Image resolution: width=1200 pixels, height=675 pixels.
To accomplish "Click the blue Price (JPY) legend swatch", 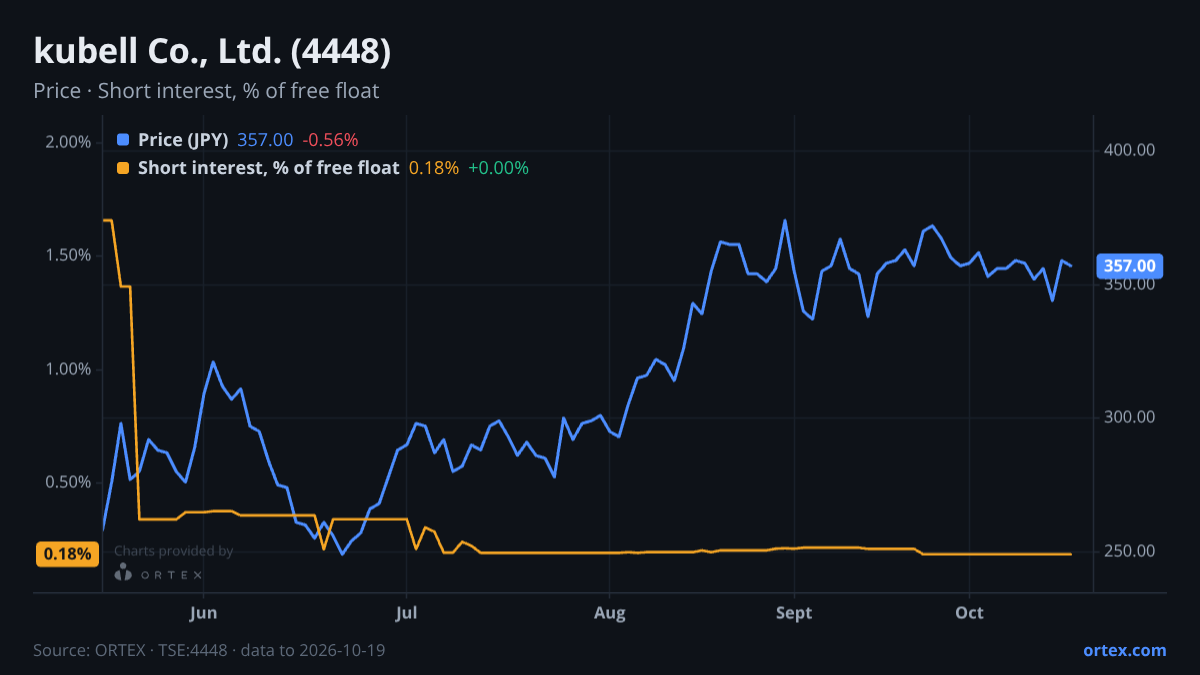I will 123,140.
